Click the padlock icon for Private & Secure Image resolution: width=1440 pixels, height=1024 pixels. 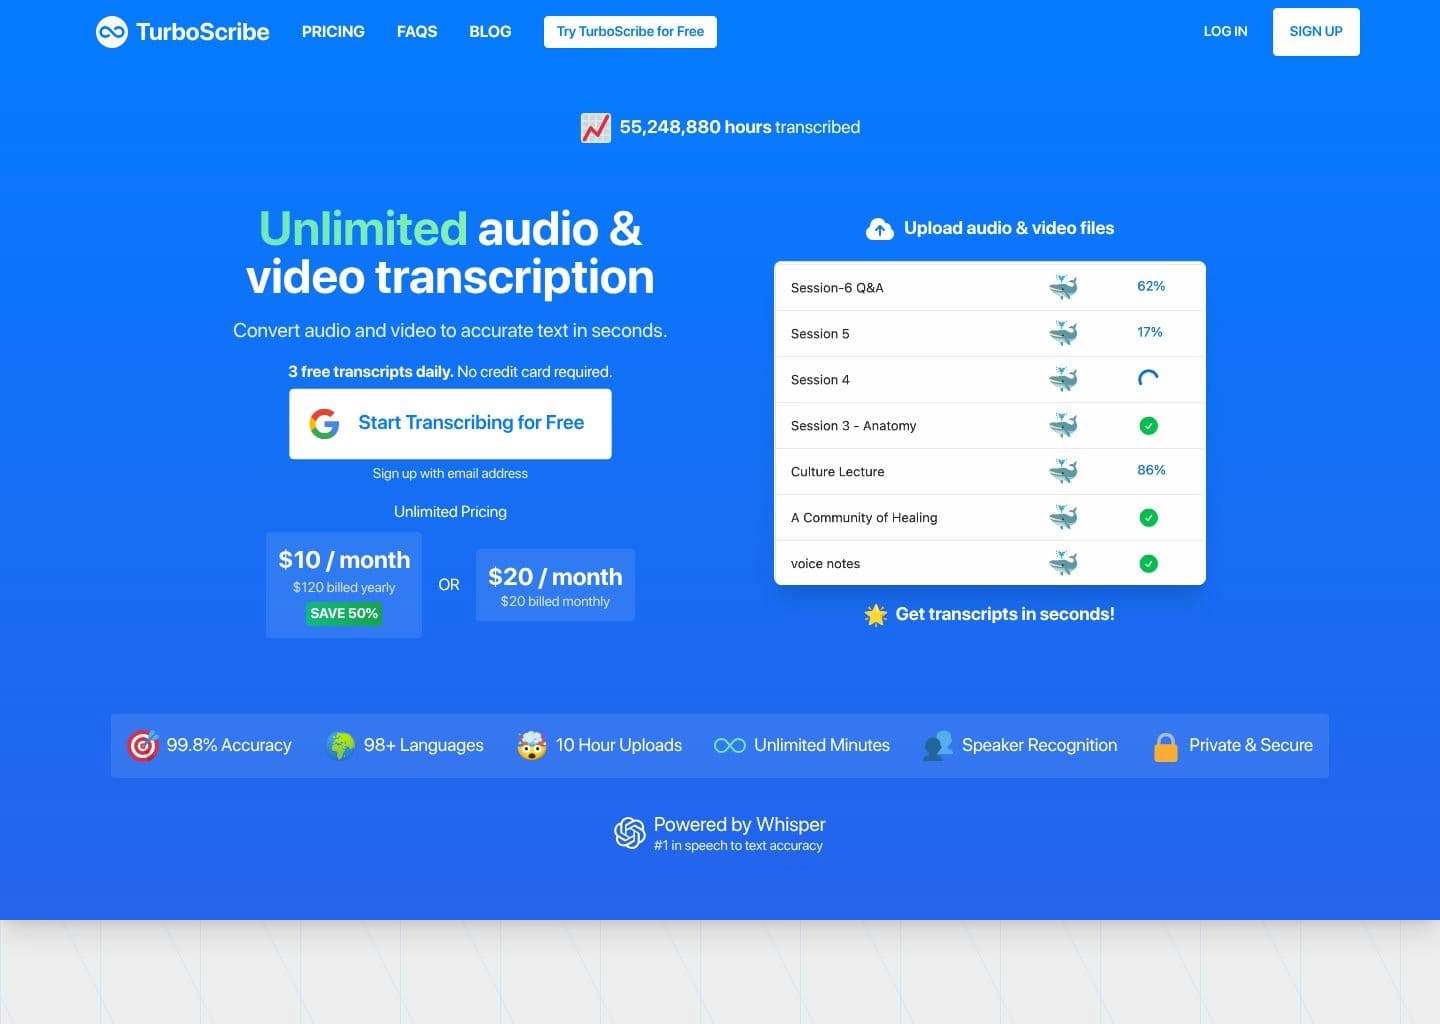1166,746
